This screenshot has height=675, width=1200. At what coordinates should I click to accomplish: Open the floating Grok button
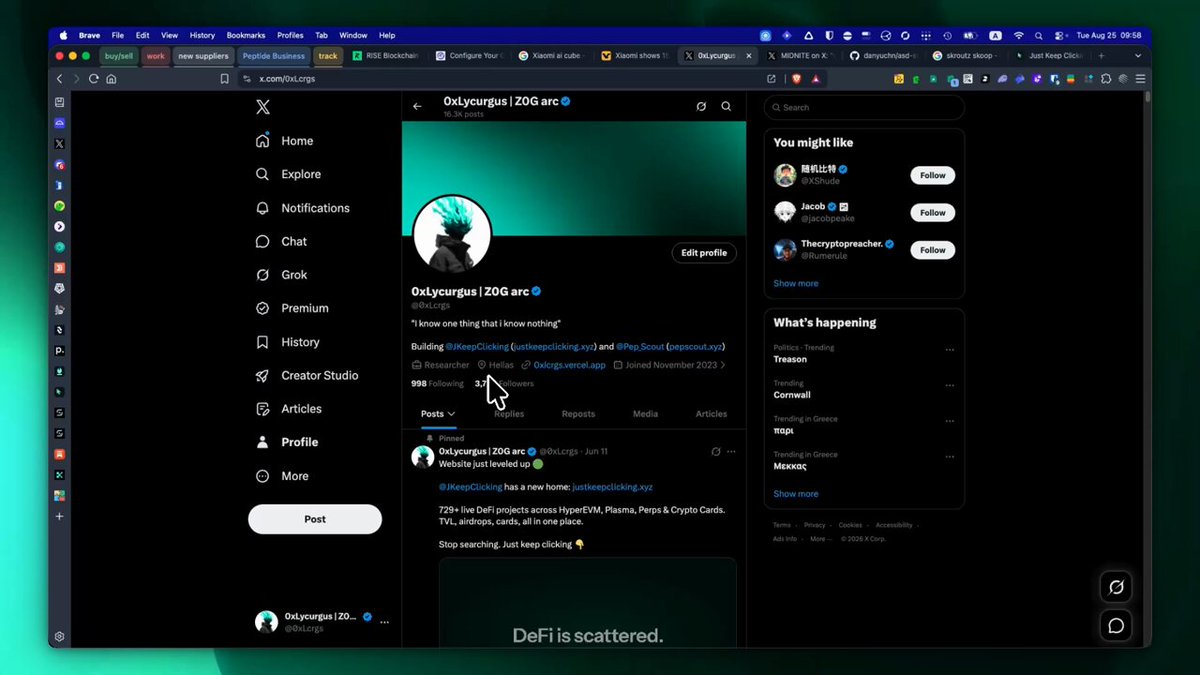click(x=1116, y=587)
